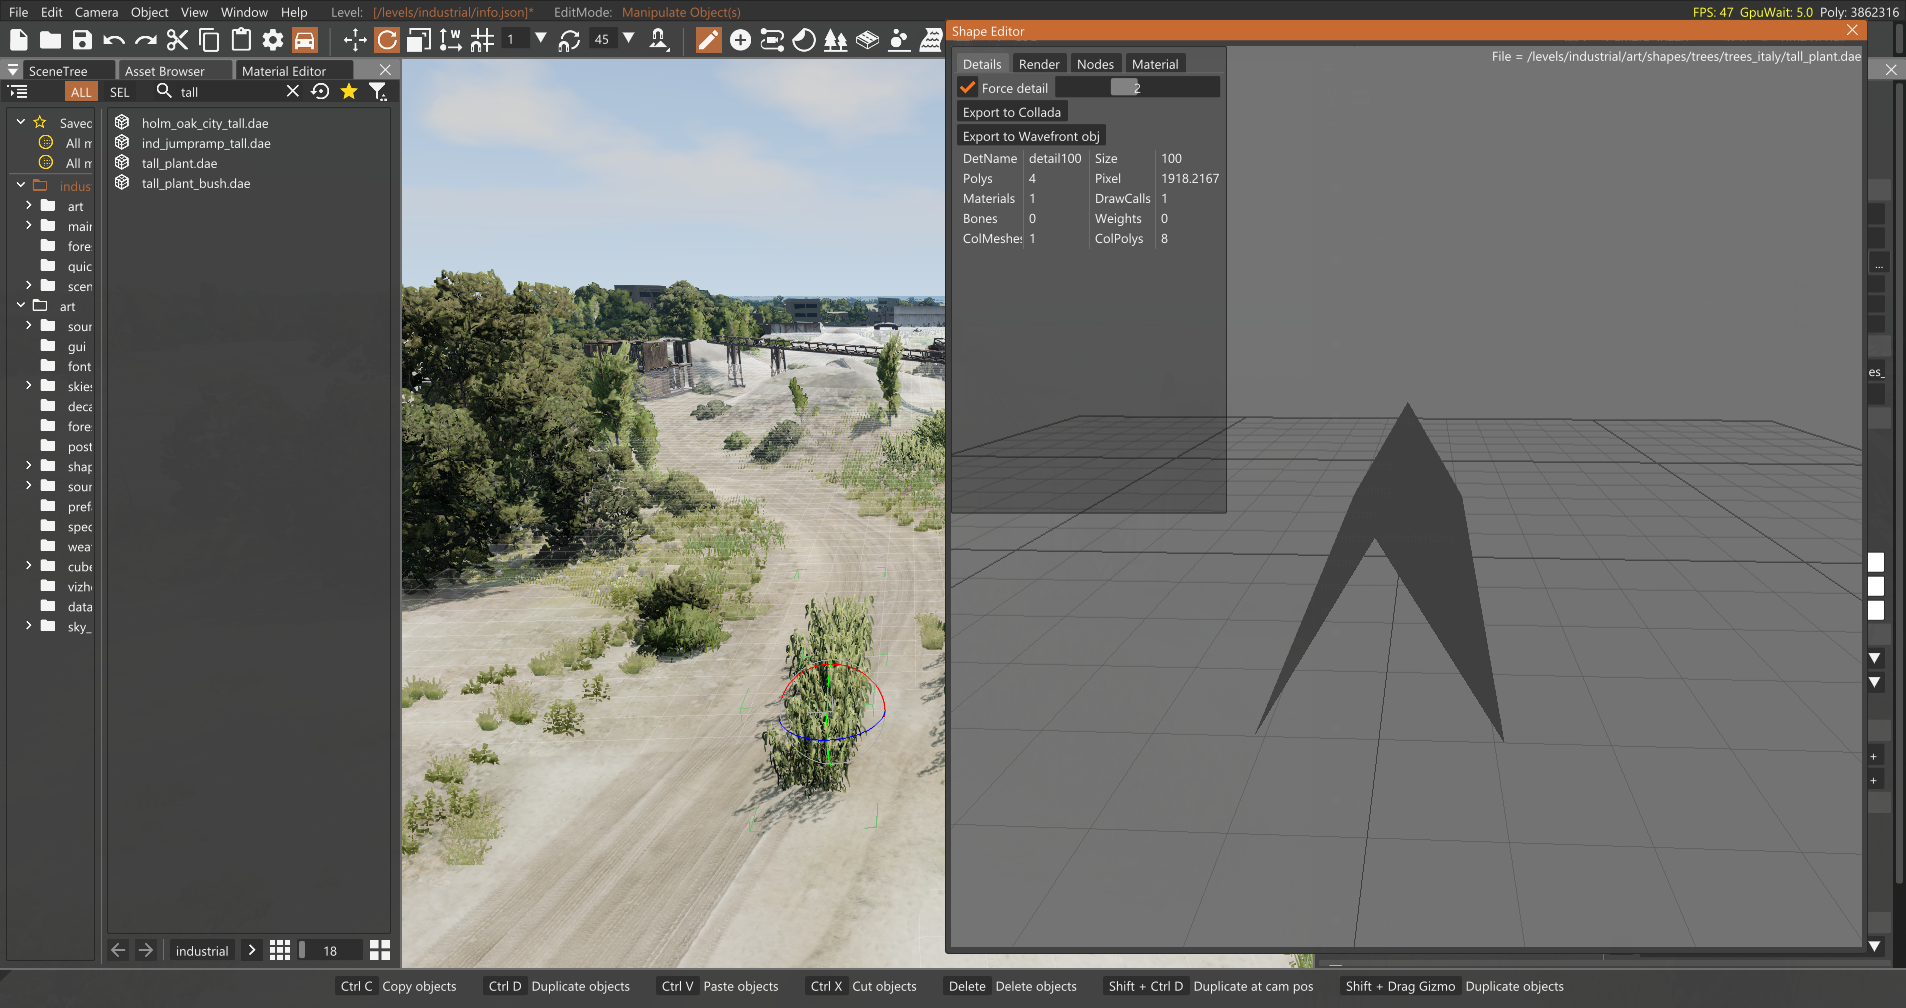1906x1008 pixels.
Task: Open the Window menu
Action: (x=244, y=12)
